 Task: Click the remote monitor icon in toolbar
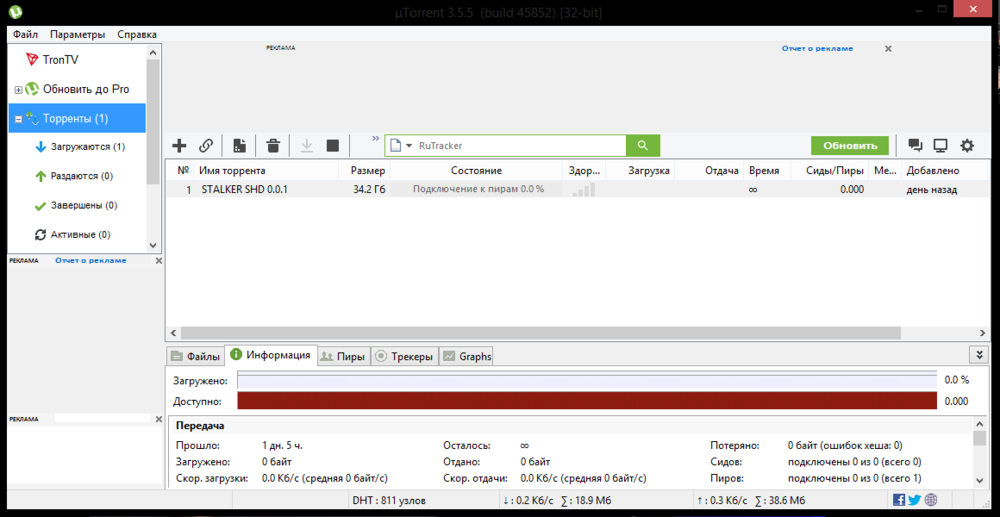pyautogui.click(x=940, y=146)
